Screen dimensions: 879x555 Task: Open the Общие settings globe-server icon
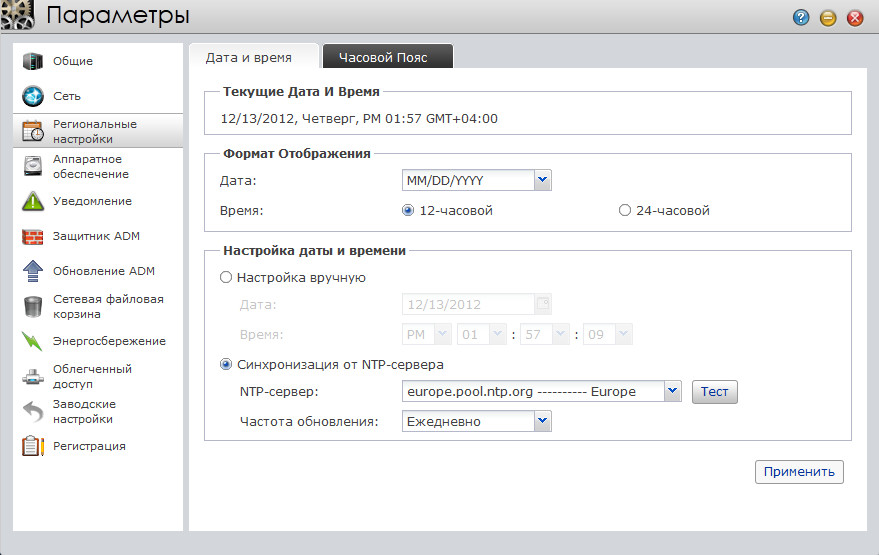tap(33, 61)
